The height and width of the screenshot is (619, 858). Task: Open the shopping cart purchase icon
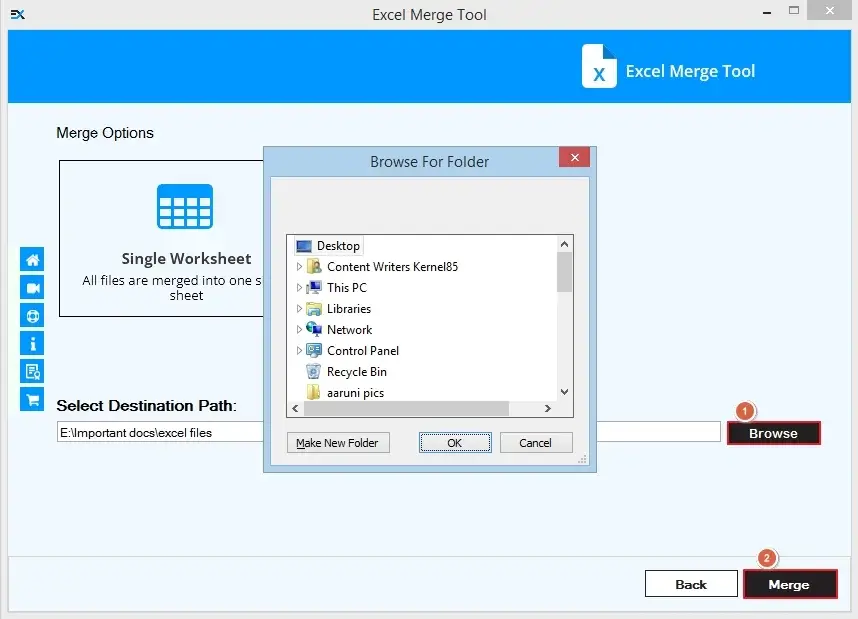pos(32,399)
